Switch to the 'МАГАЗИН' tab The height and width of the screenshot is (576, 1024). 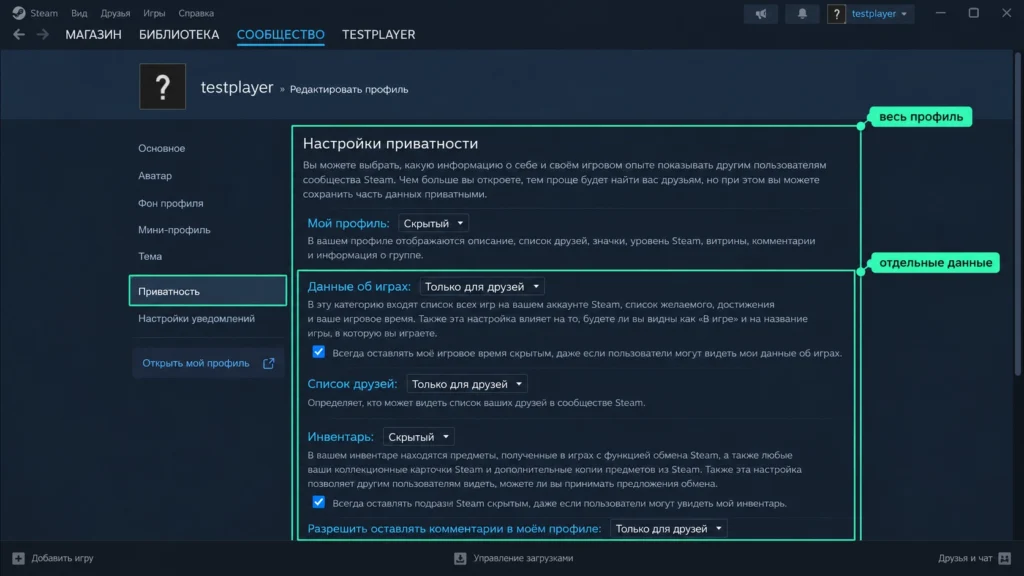(x=93, y=35)
